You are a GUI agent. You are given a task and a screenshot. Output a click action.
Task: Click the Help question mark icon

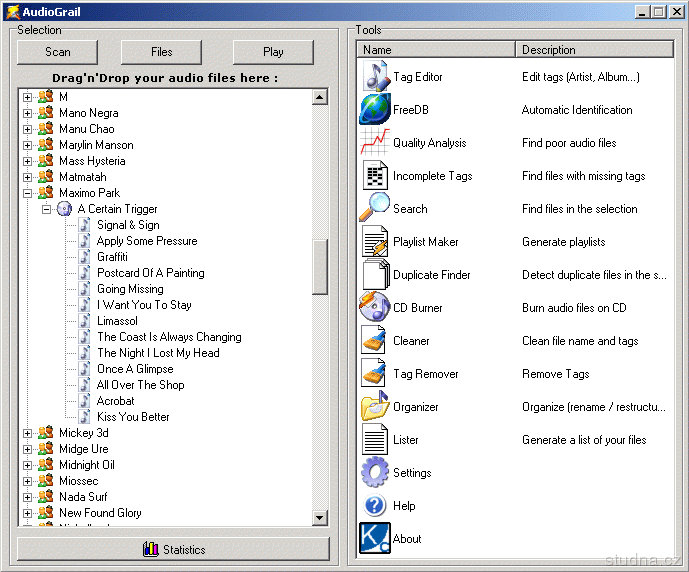tap(375, 506)
